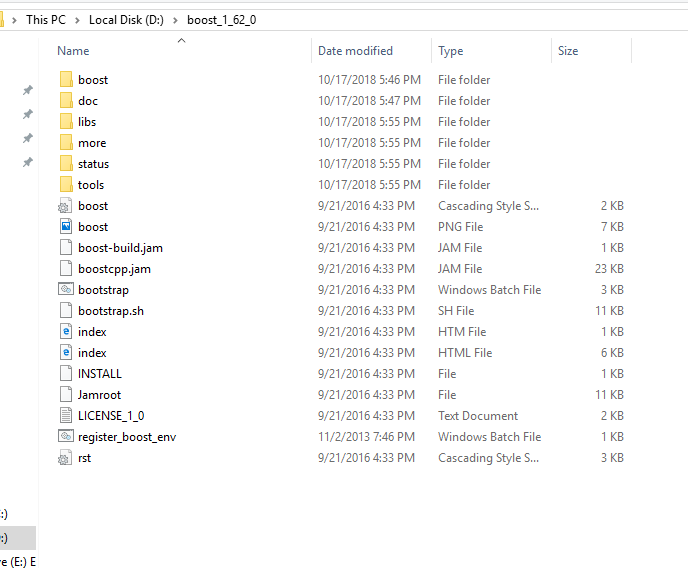
Task: Click the 10/17/2018 5:46 PM date cell
Action: (369, 80)
